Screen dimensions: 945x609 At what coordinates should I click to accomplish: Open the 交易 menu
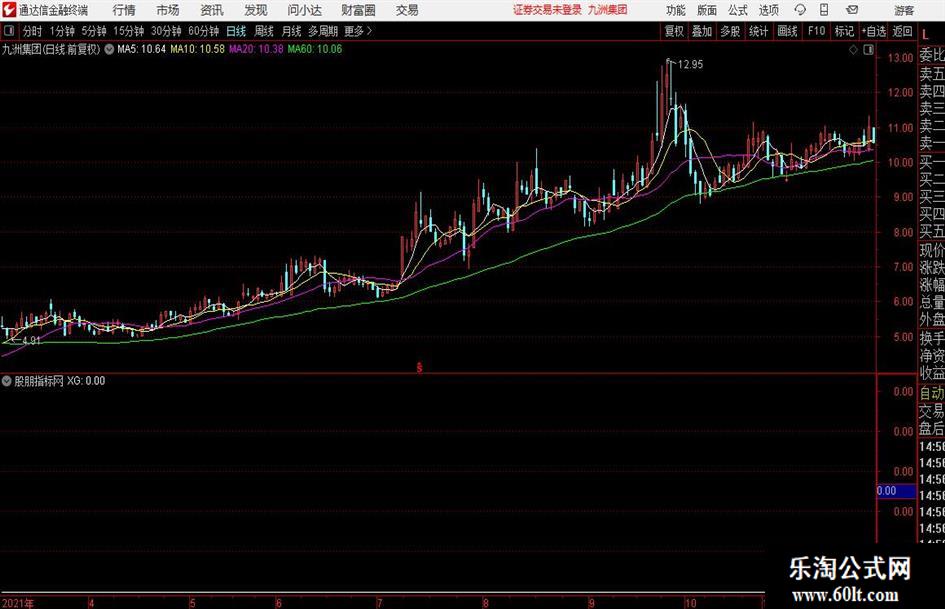[407, 10]
